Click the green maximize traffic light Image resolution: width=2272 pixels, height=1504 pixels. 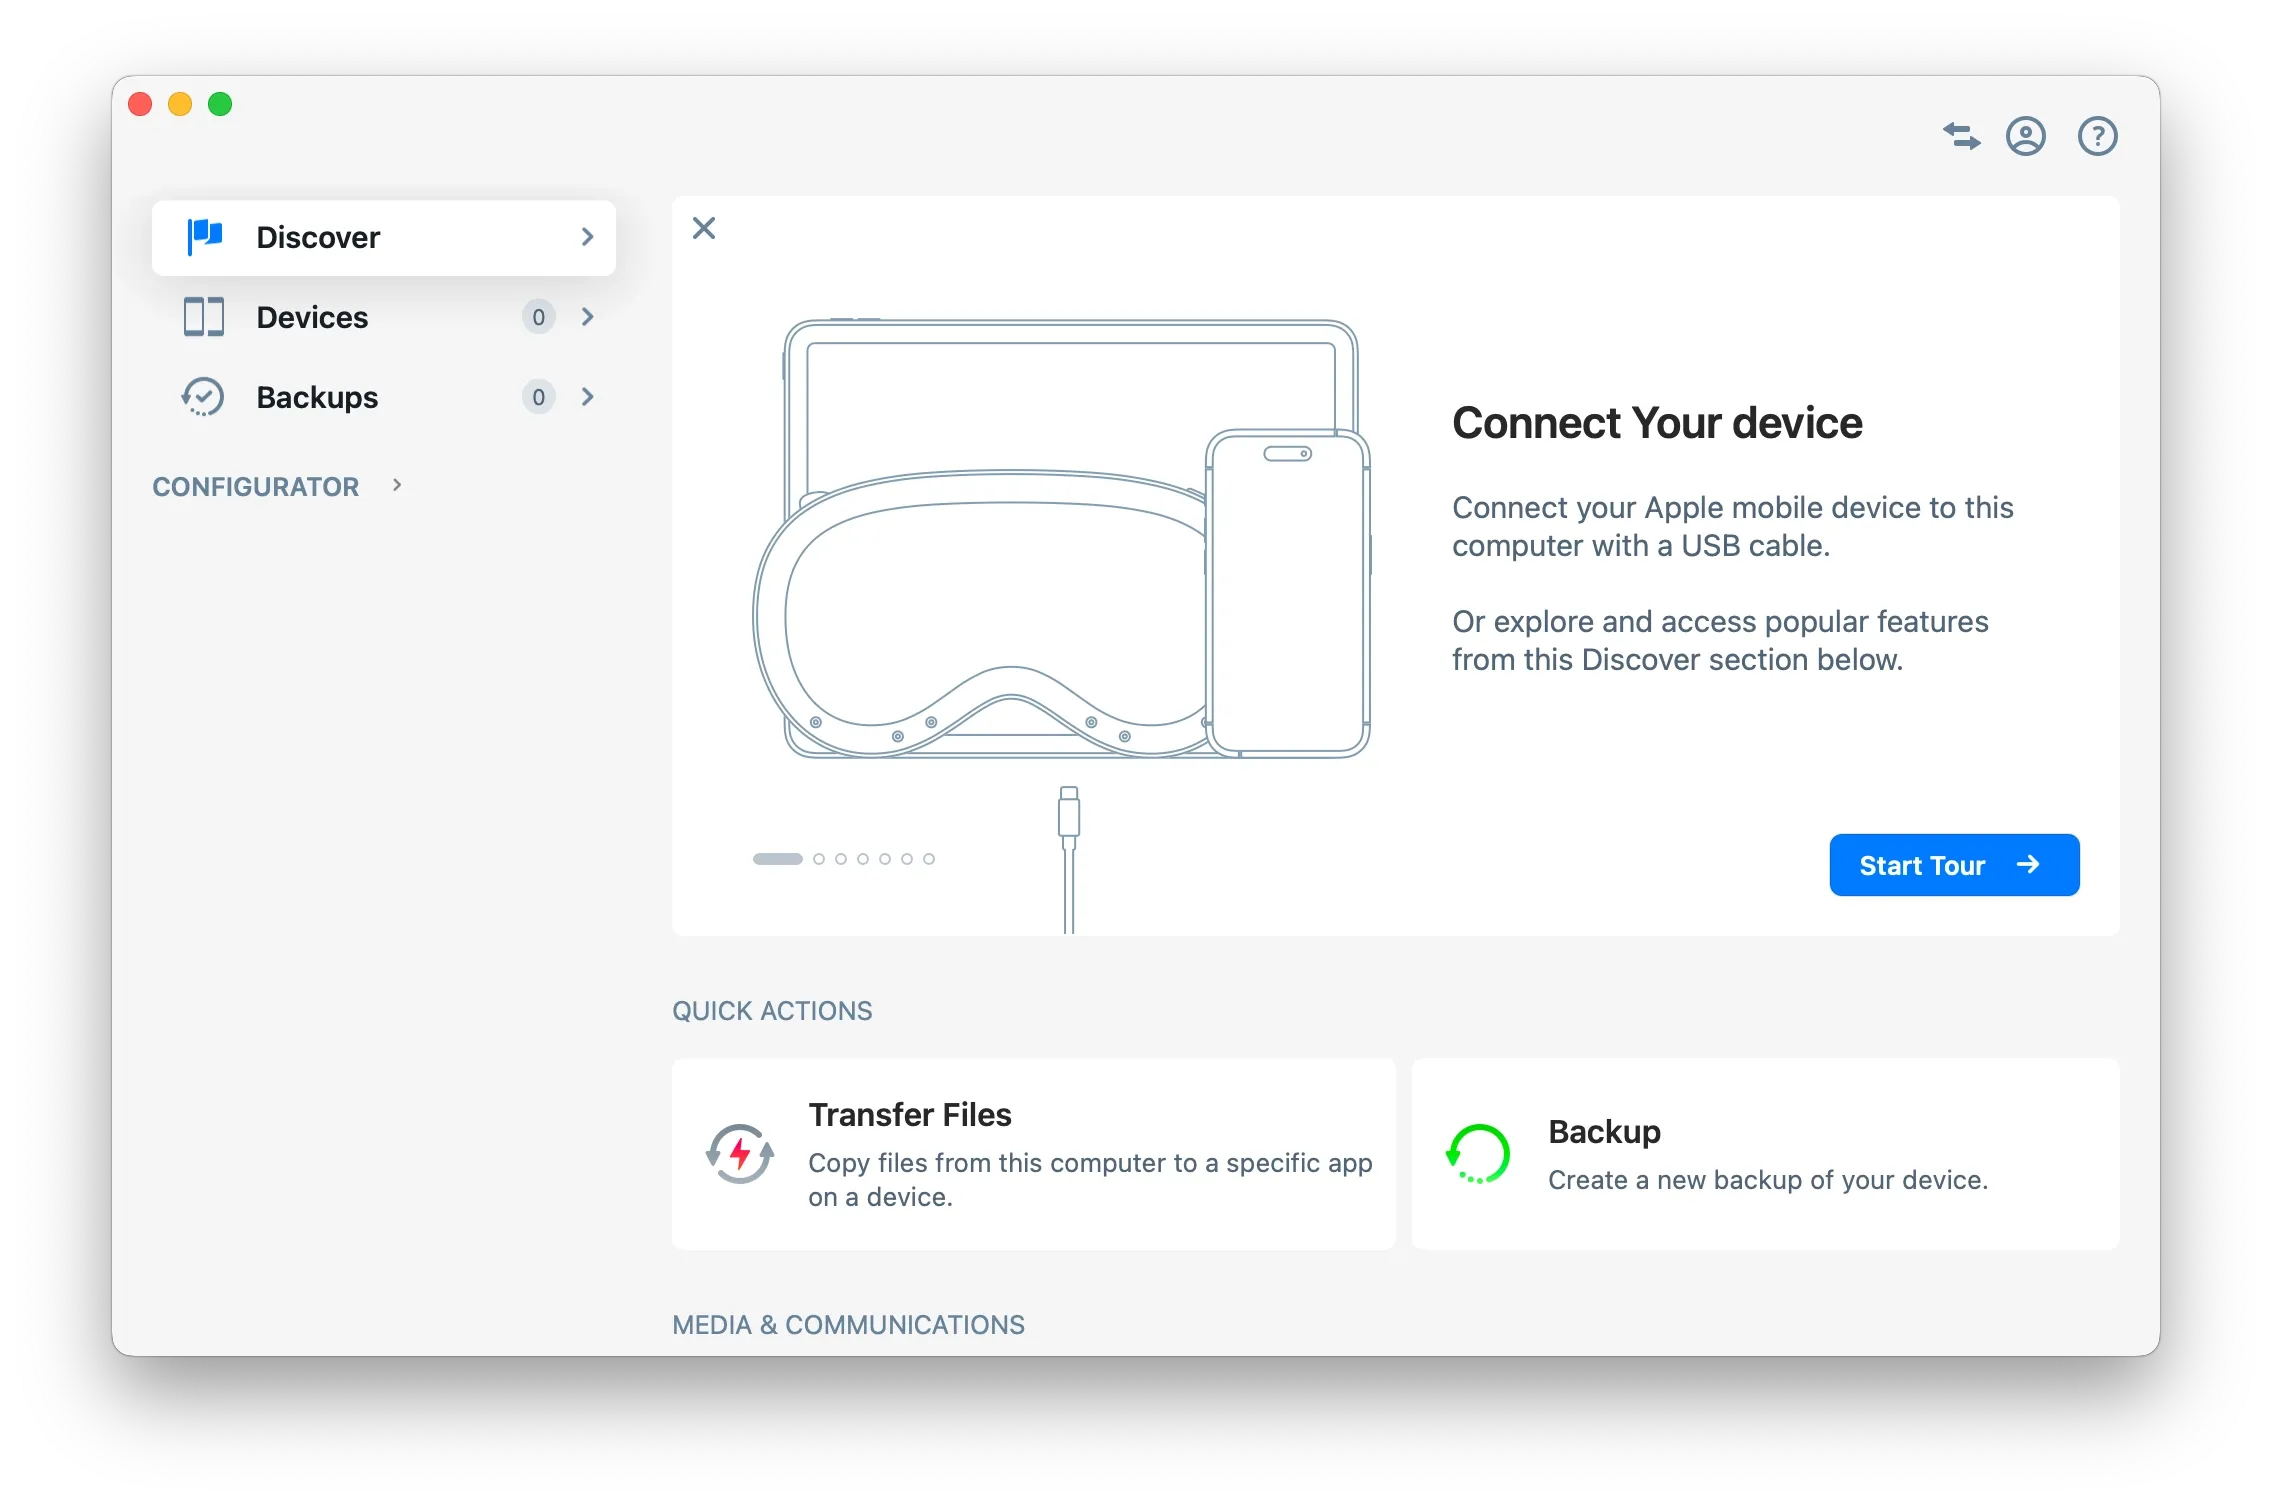click(x=220, y=103)
